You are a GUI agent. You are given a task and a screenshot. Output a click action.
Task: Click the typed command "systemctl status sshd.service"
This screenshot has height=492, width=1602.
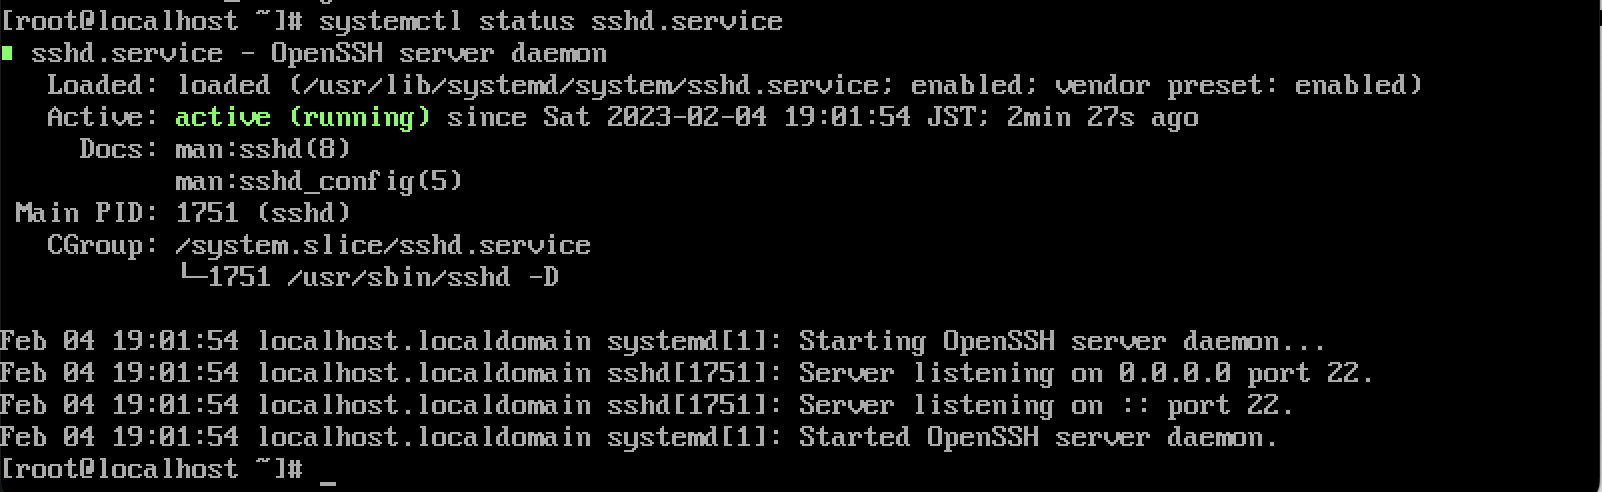550,21
